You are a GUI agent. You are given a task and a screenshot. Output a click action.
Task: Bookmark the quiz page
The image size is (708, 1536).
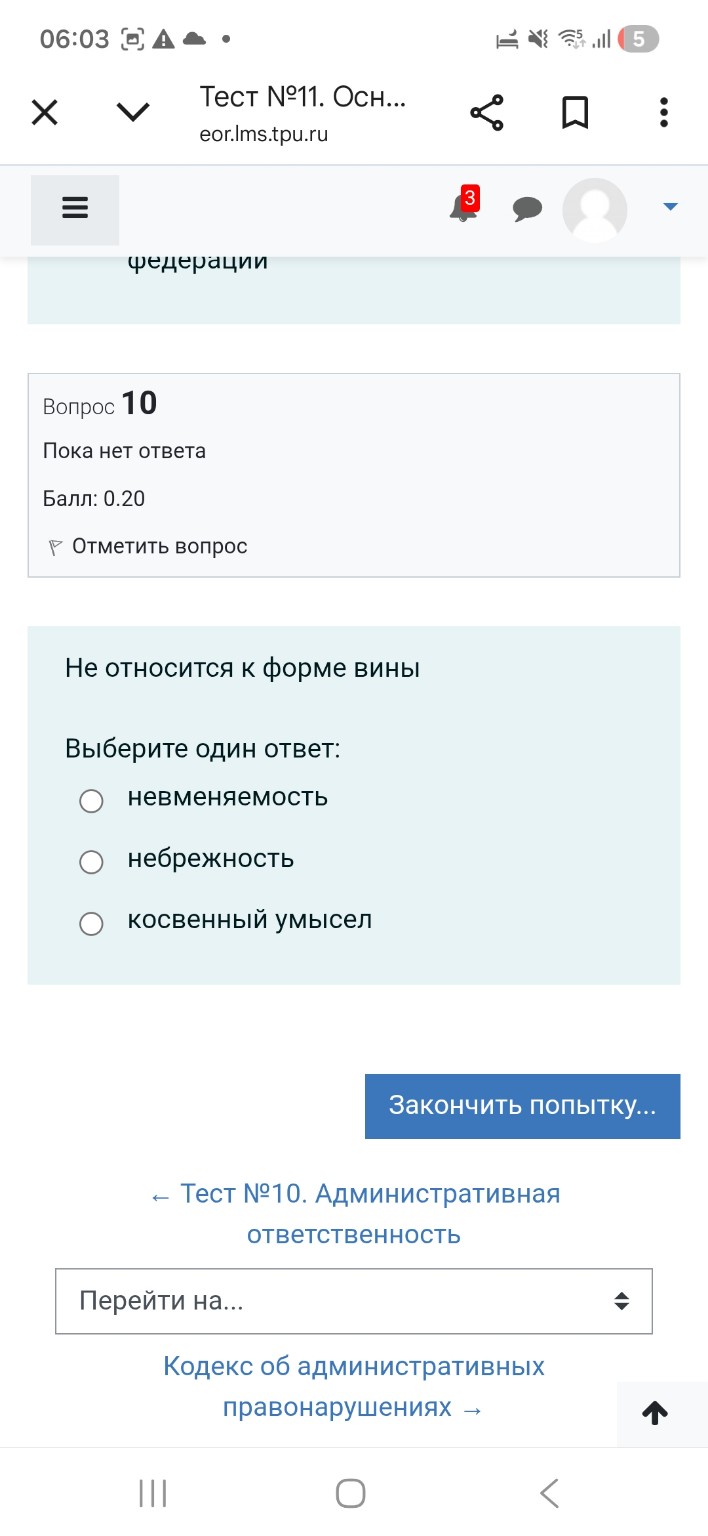click(575, 112)
